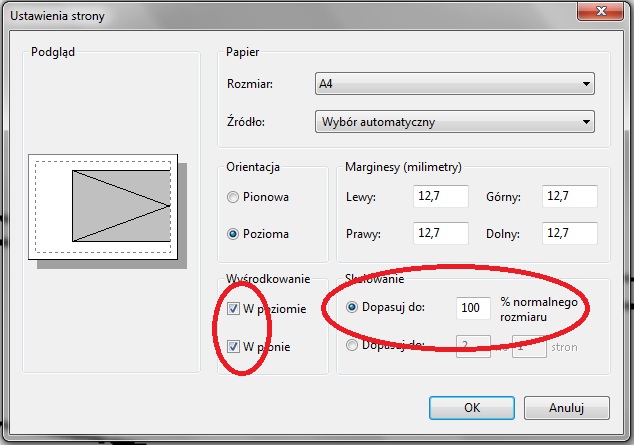Focus the Dolny margin input field
Image resolution: width=634 pixels, height=445 pixels.
click(x=569, y=233)
